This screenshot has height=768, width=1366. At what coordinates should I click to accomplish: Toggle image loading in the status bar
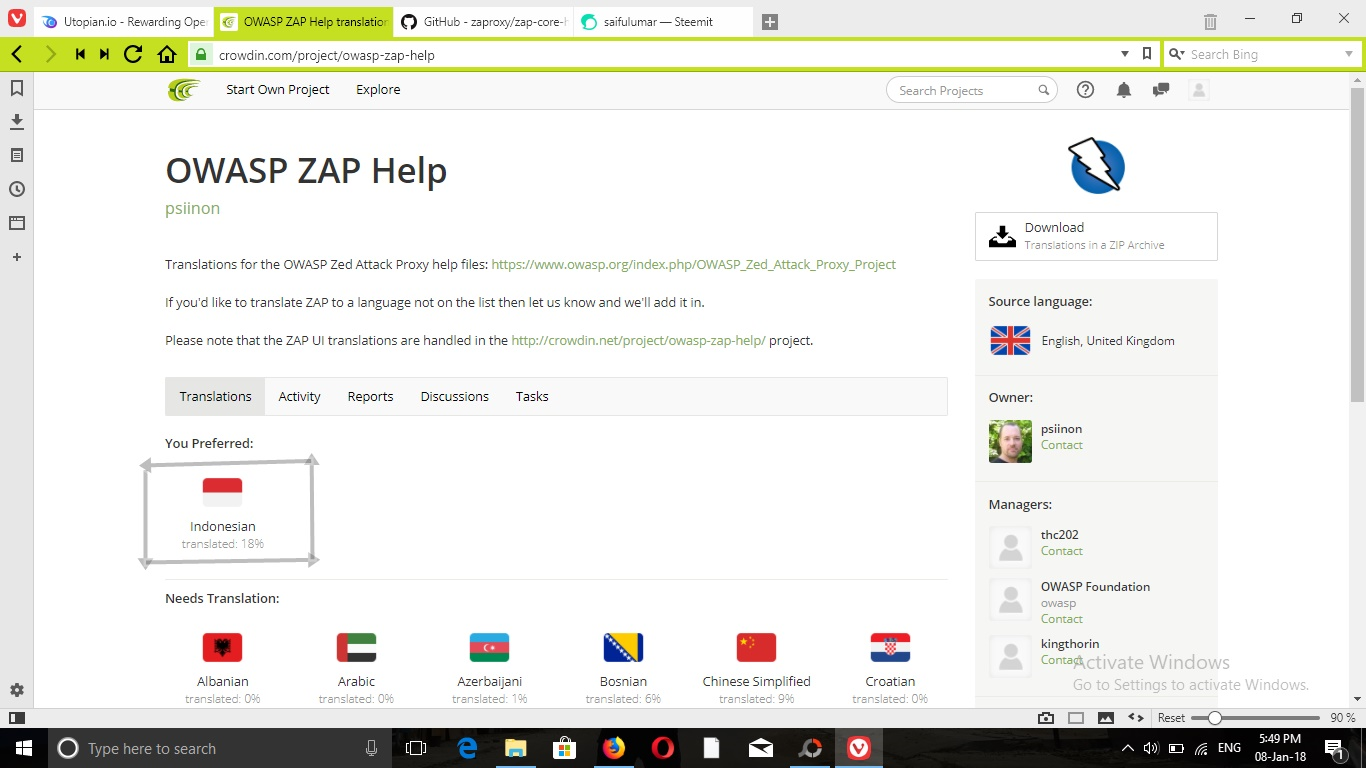(x=1106, y=718)
